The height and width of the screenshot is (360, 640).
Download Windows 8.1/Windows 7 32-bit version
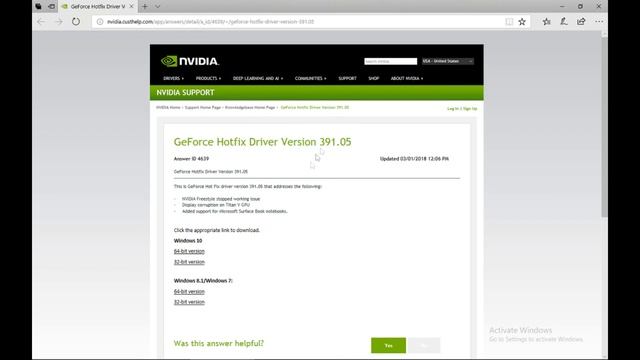189,302
